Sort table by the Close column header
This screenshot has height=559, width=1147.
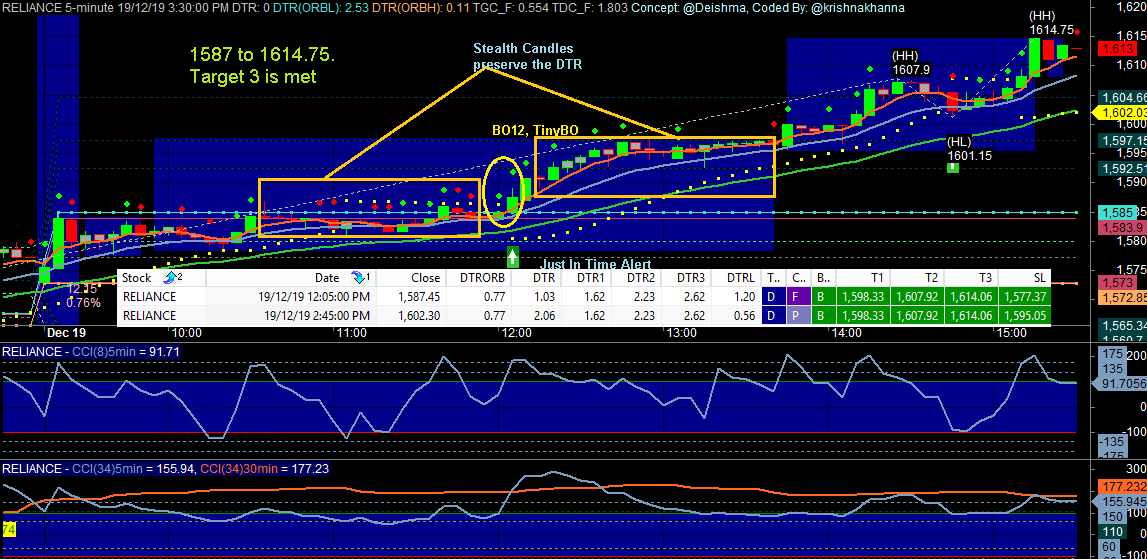click(x=426, y=278)
